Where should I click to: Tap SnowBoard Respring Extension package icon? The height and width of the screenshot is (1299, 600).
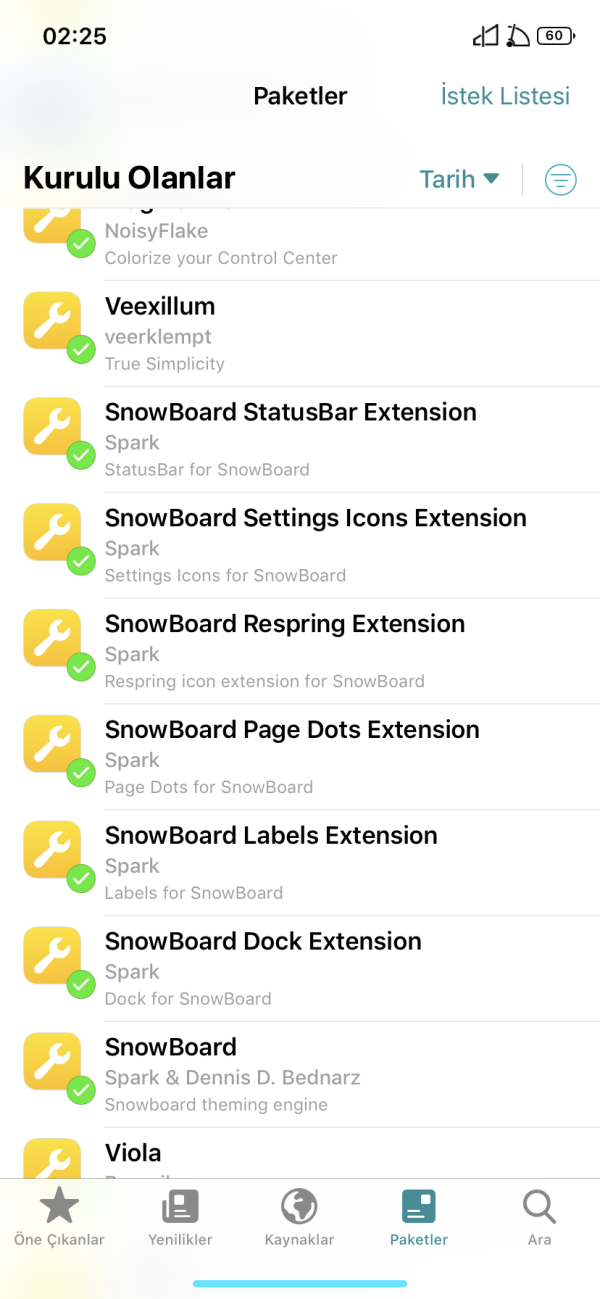(52, 638)
